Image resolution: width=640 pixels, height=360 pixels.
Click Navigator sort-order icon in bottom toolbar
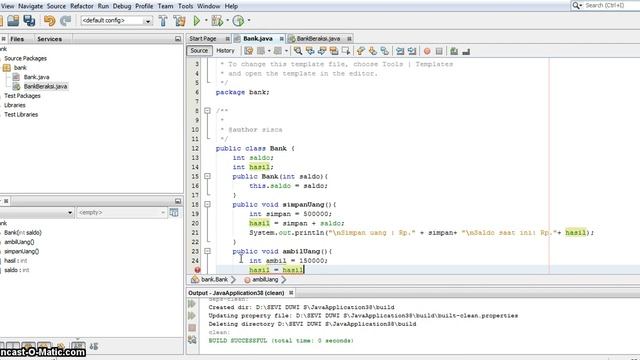(x=94, y=347)
